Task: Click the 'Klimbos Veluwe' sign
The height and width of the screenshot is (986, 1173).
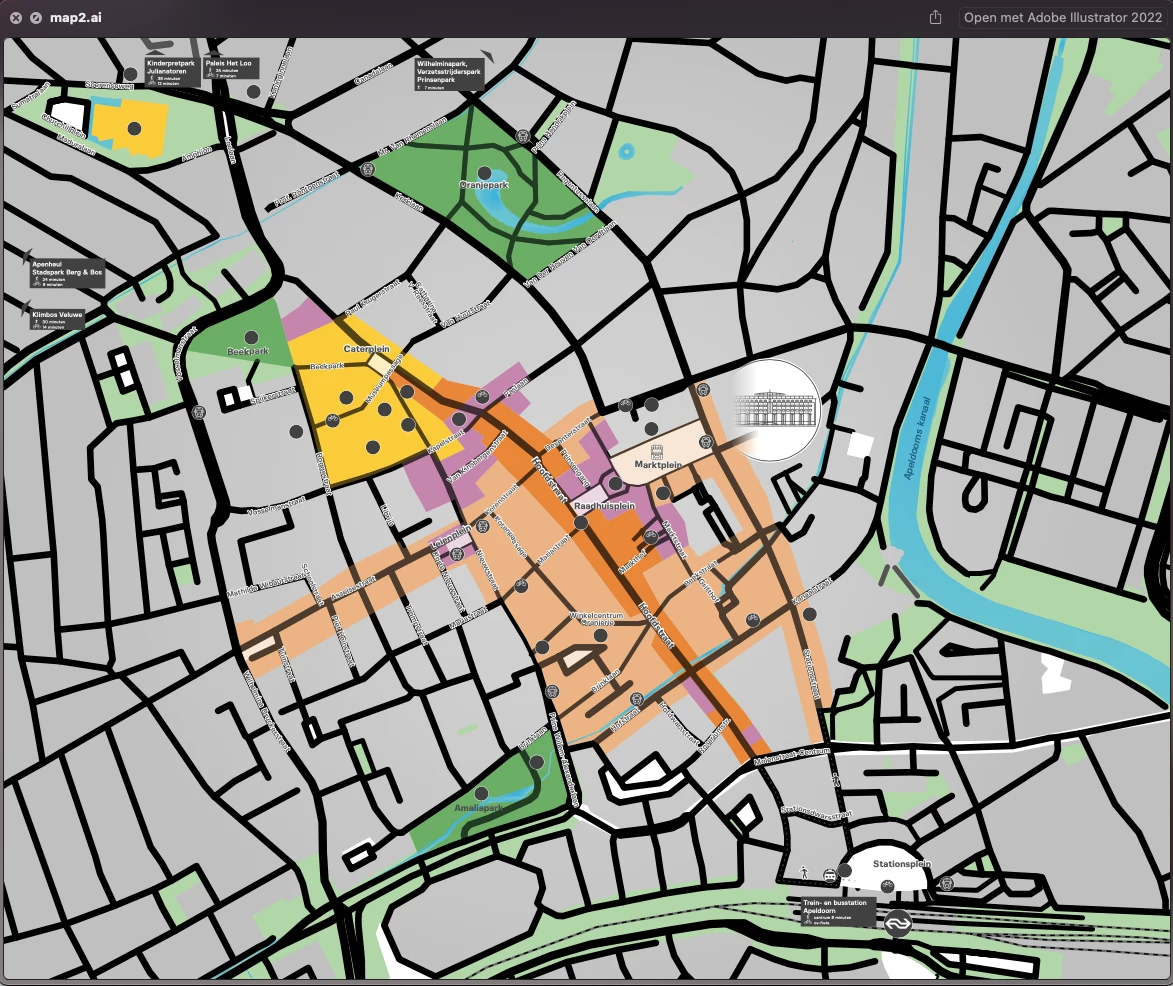Action: [58, 319]
